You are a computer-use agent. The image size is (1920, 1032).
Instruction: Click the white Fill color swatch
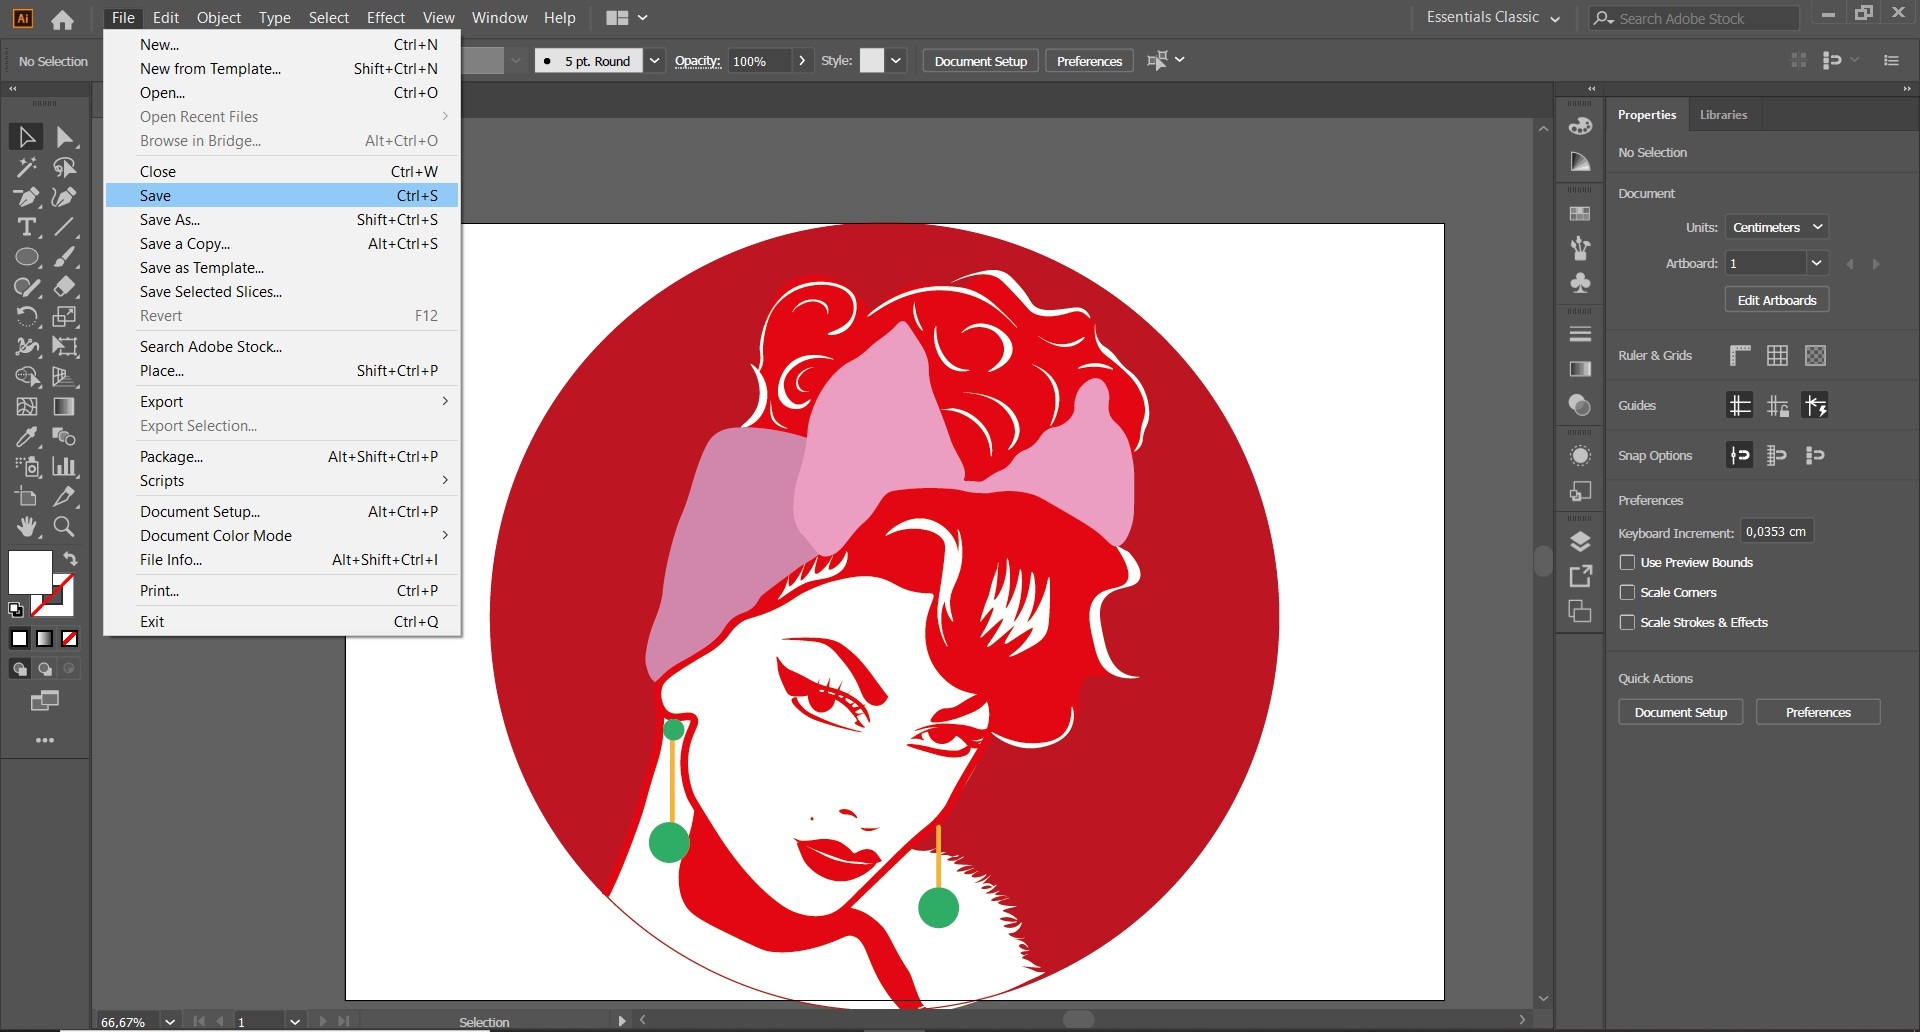[x=29, y=571]
